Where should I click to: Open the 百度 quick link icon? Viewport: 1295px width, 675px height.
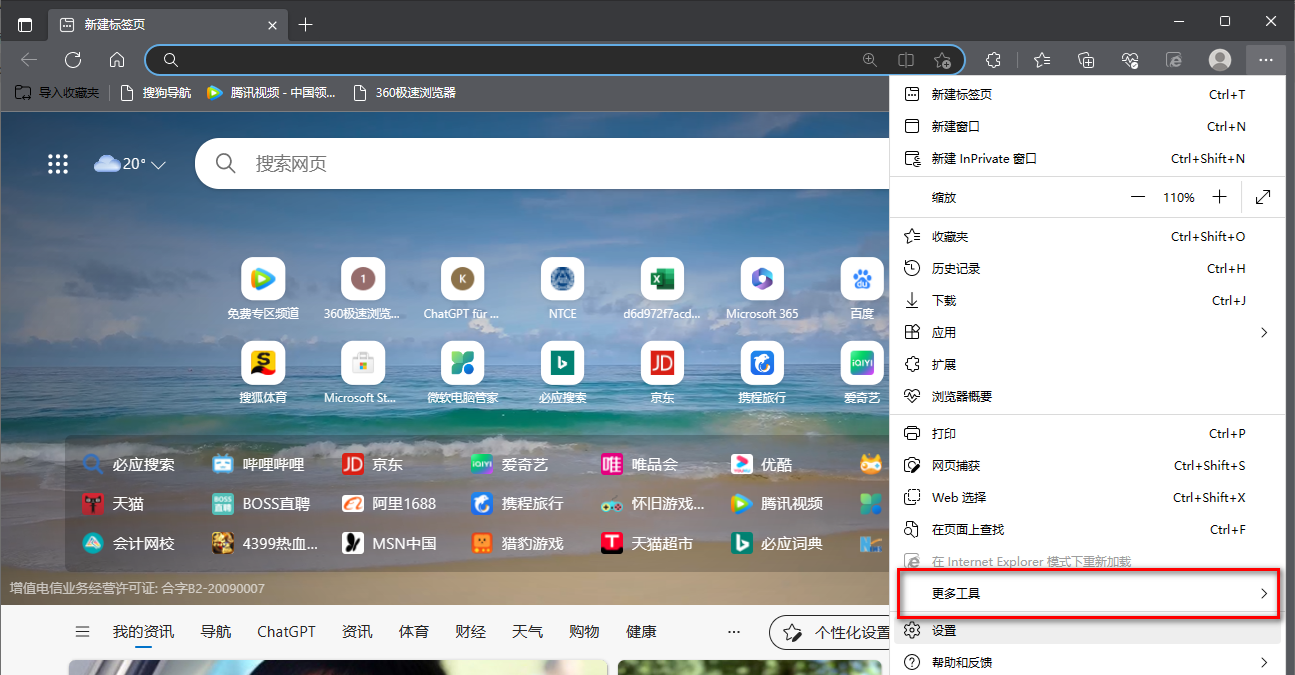861,280
